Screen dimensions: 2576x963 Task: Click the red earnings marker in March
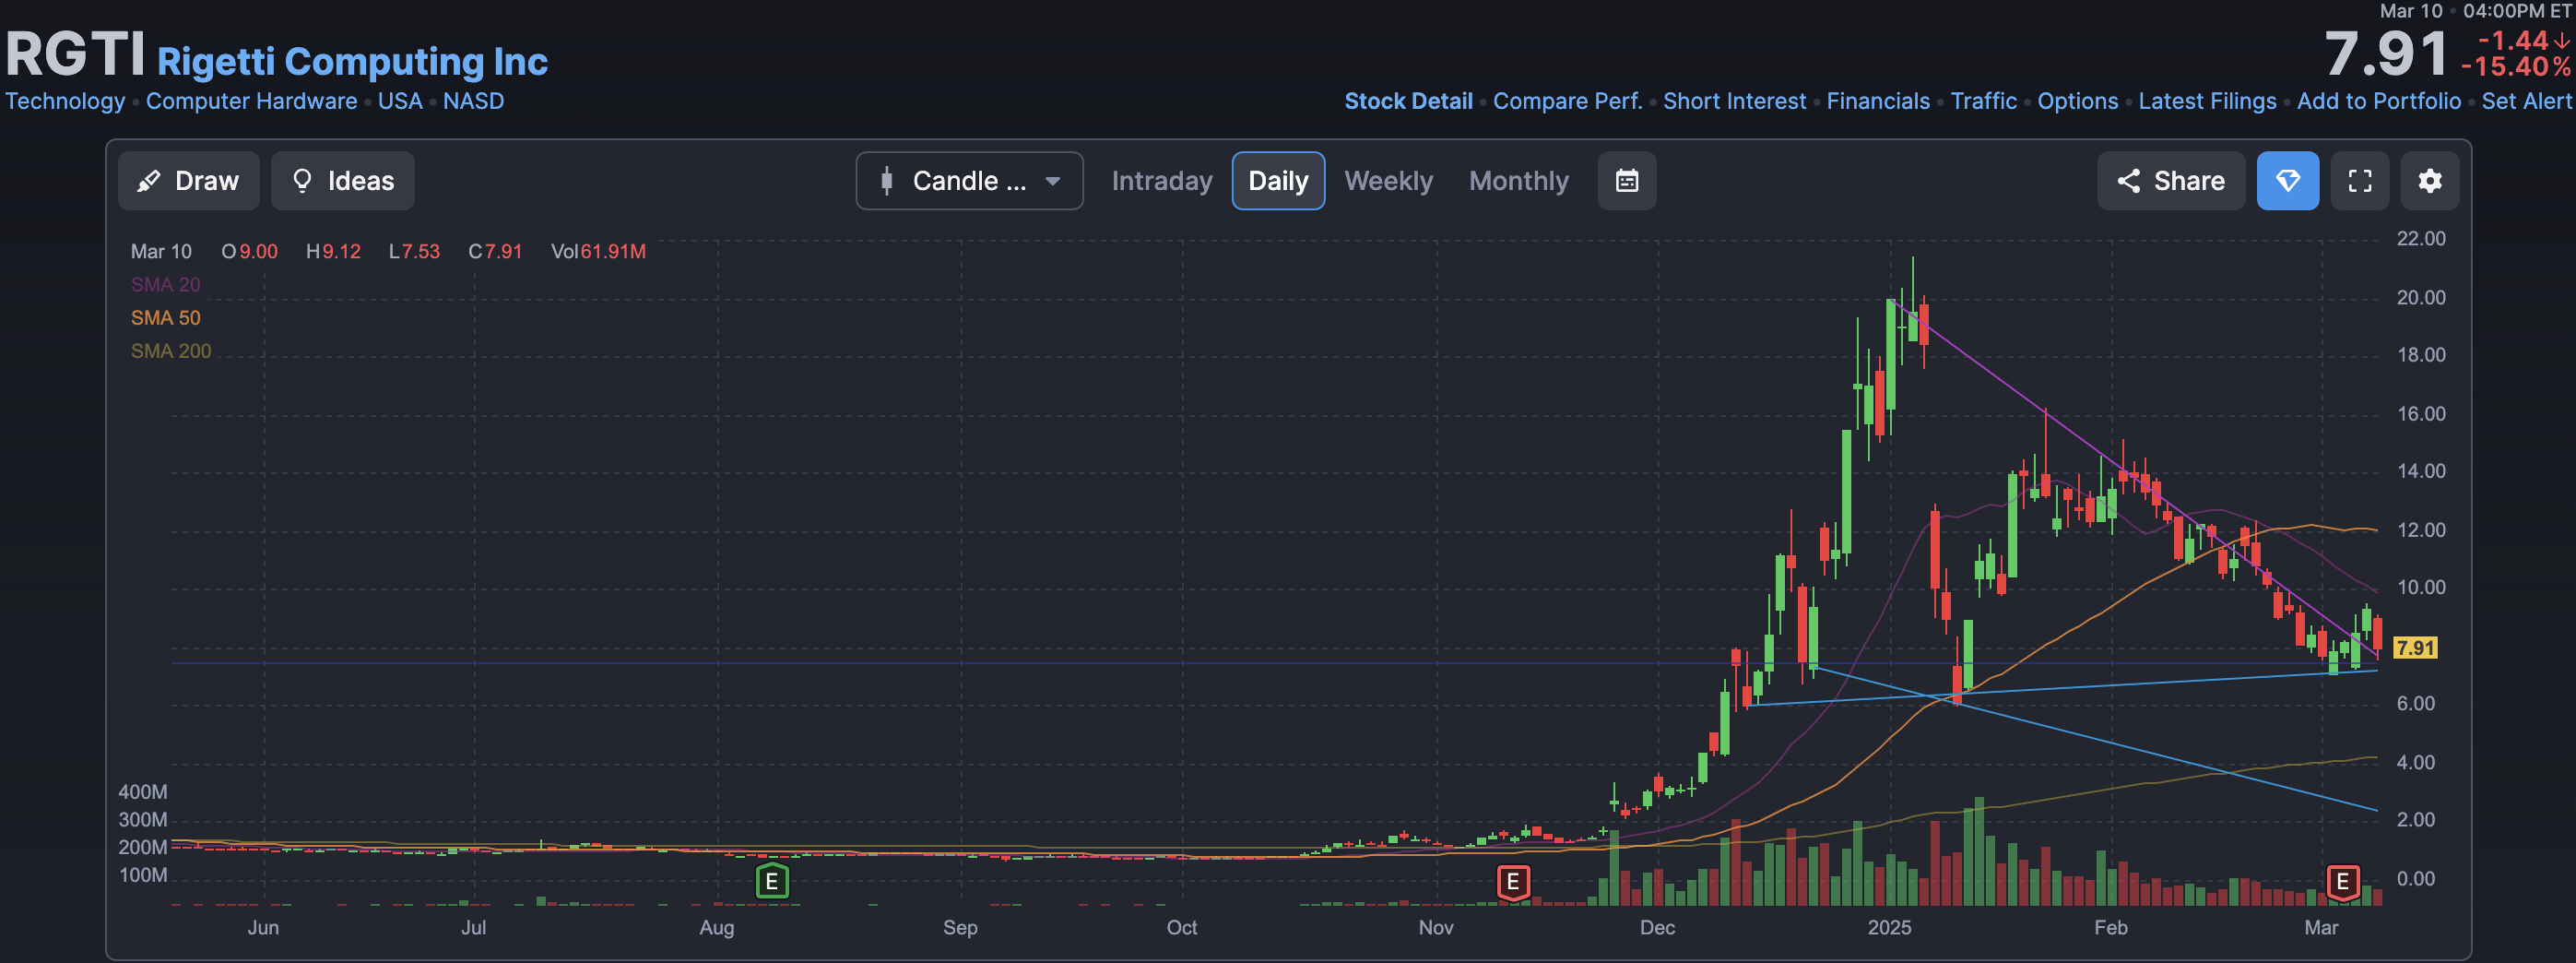tap(2342, 882)
